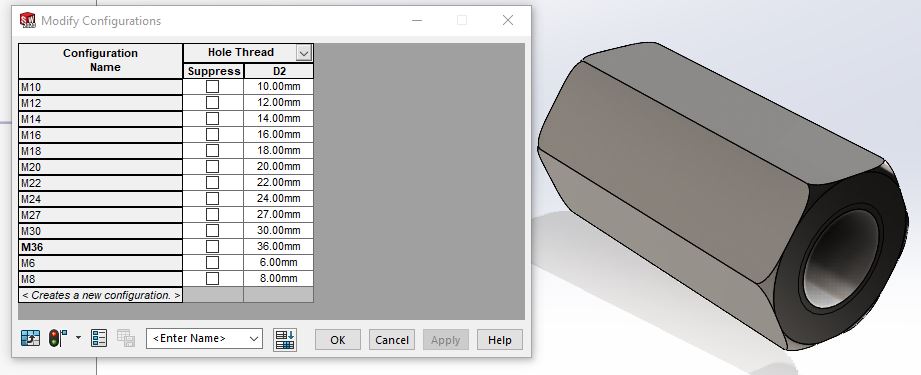Toggle Suppress checkbox for M24

coord(213,199)
